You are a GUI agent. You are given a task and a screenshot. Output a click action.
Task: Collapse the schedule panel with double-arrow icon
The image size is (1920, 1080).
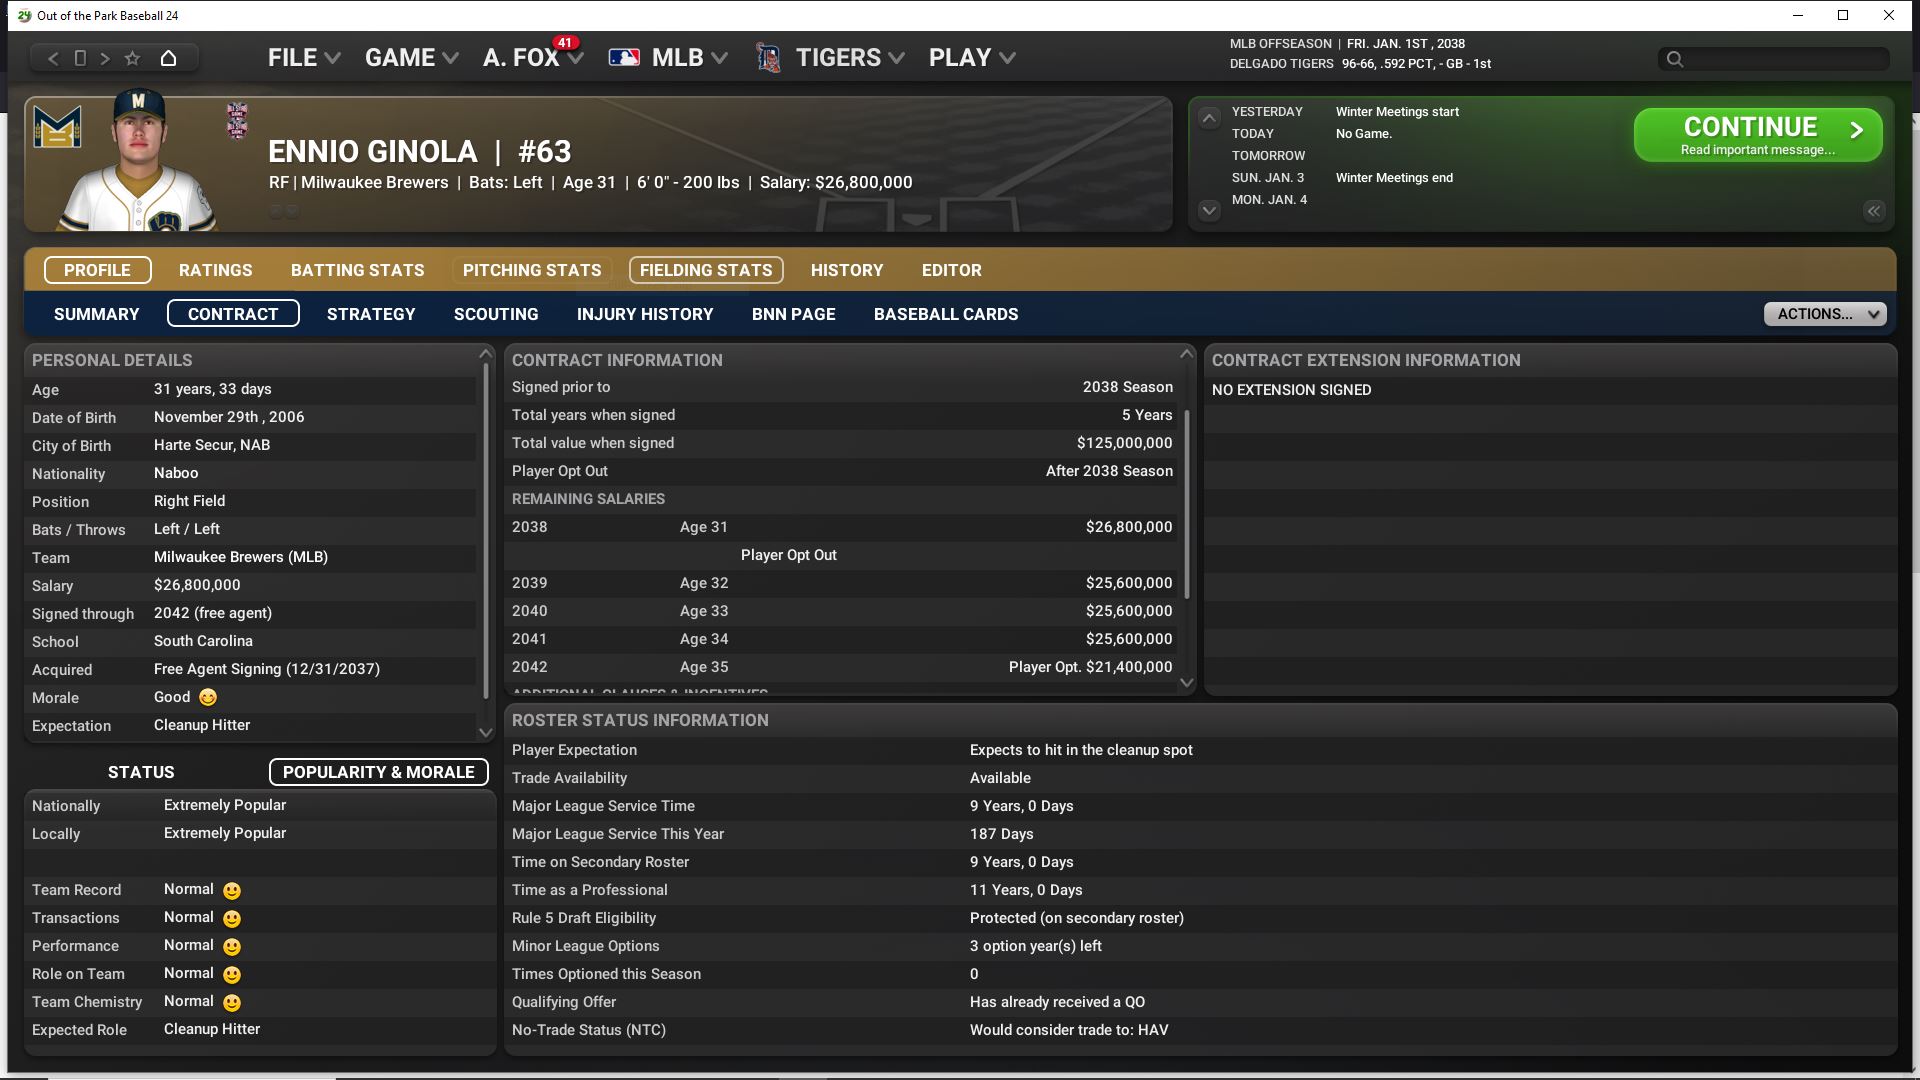point(1873,211)
